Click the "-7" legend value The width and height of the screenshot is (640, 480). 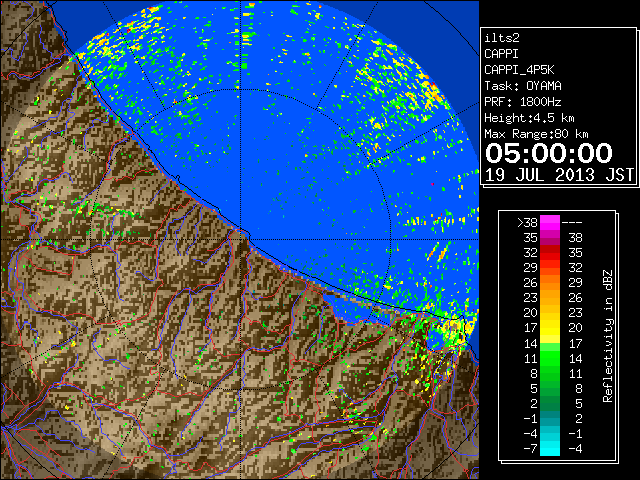530,449
